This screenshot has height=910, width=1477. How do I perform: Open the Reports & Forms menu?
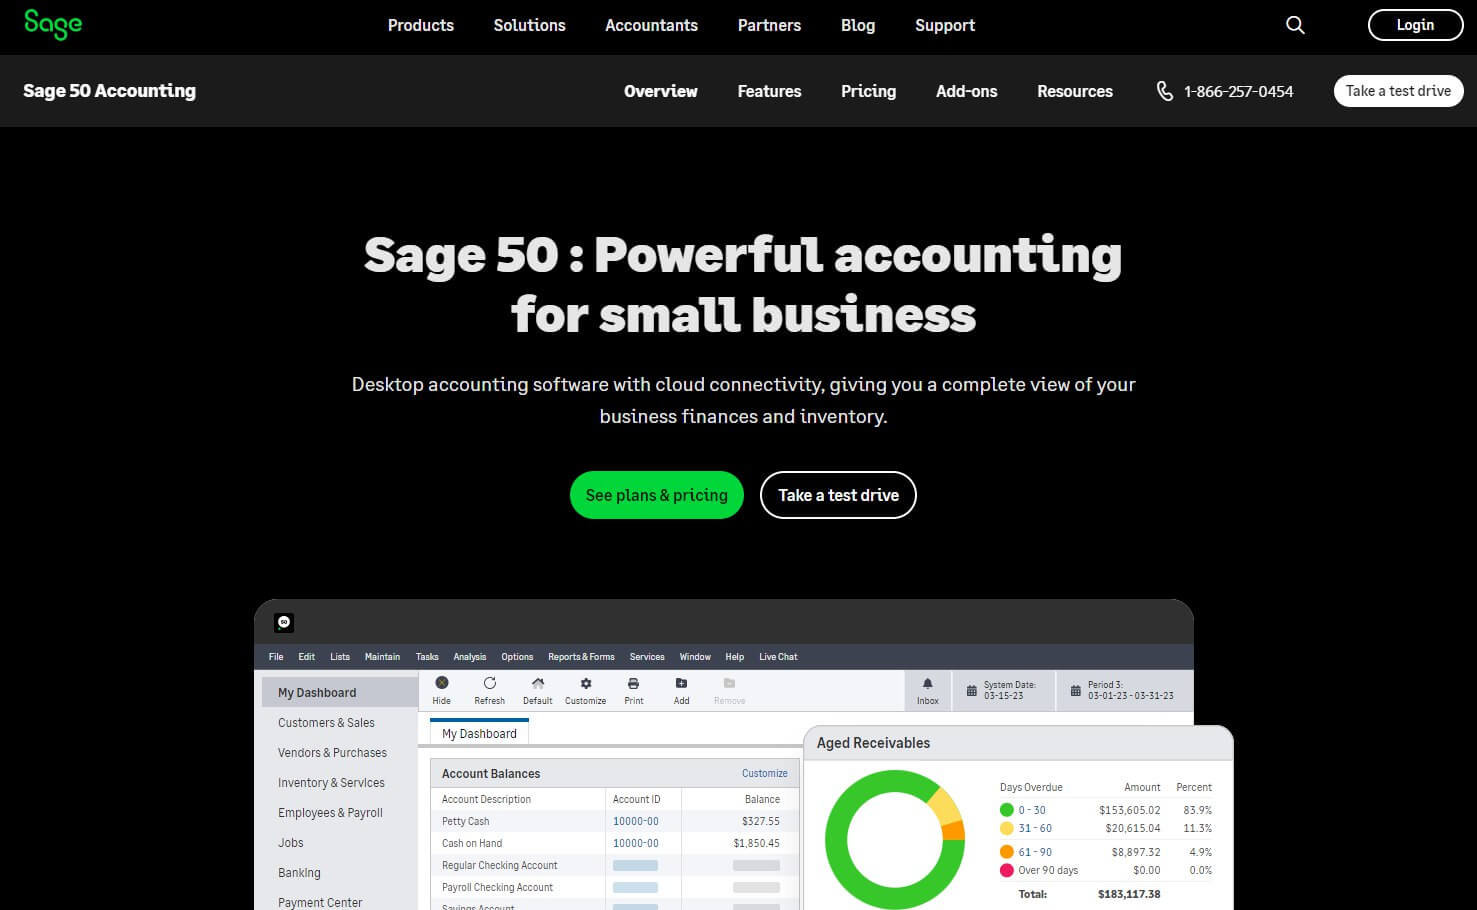(581, 656)
